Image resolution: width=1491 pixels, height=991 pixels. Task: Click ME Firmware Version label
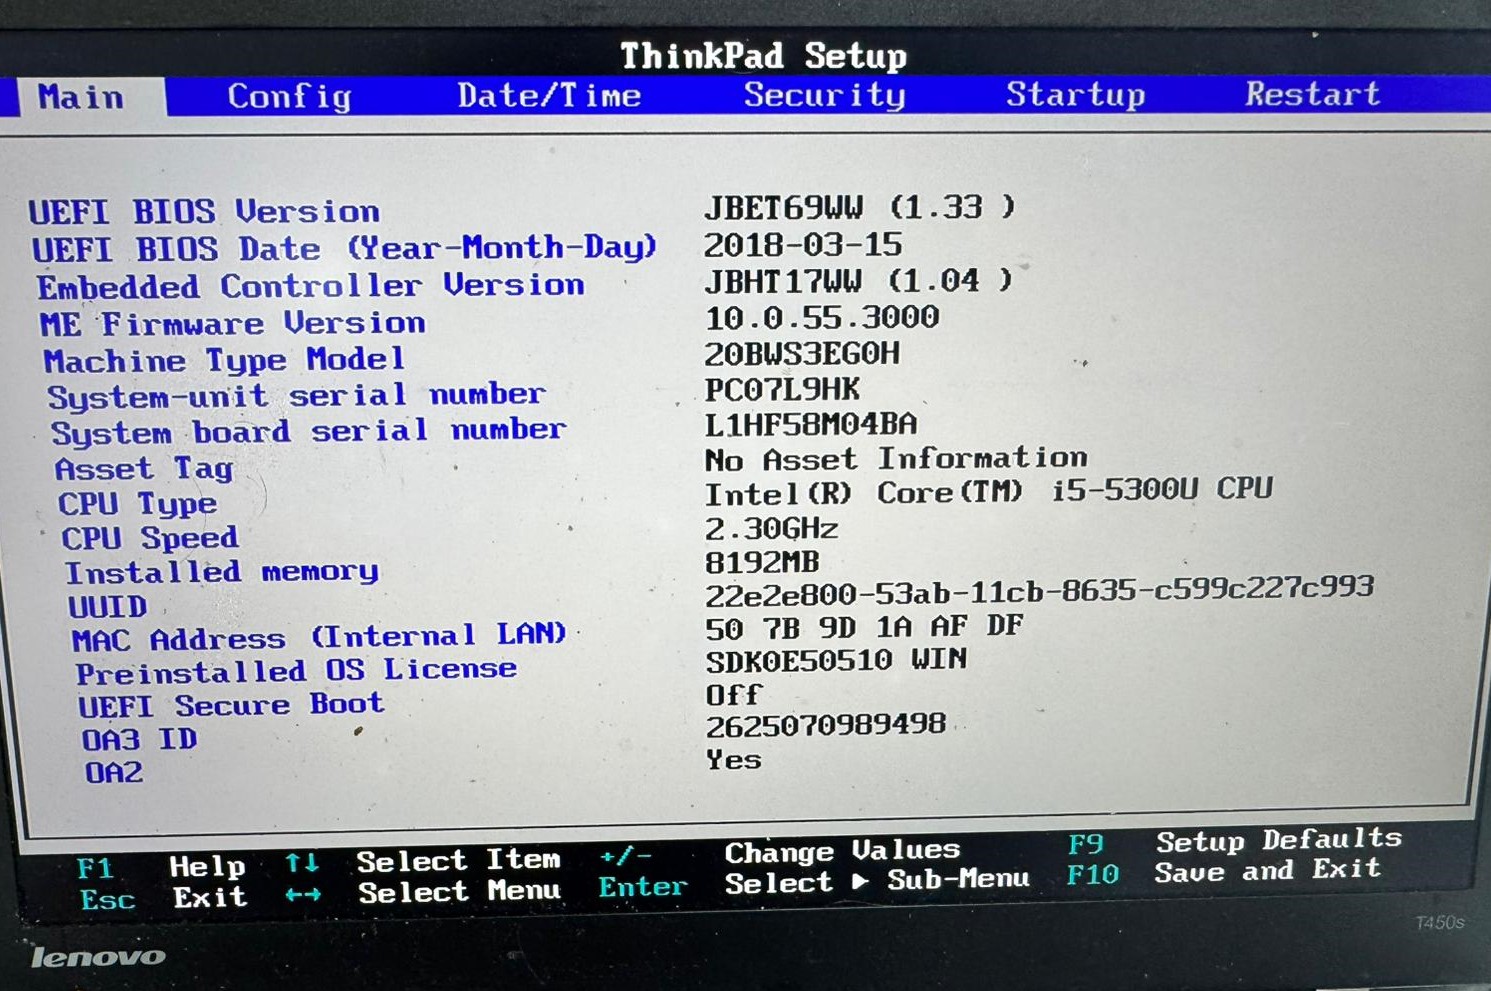(x=233, y=324)
